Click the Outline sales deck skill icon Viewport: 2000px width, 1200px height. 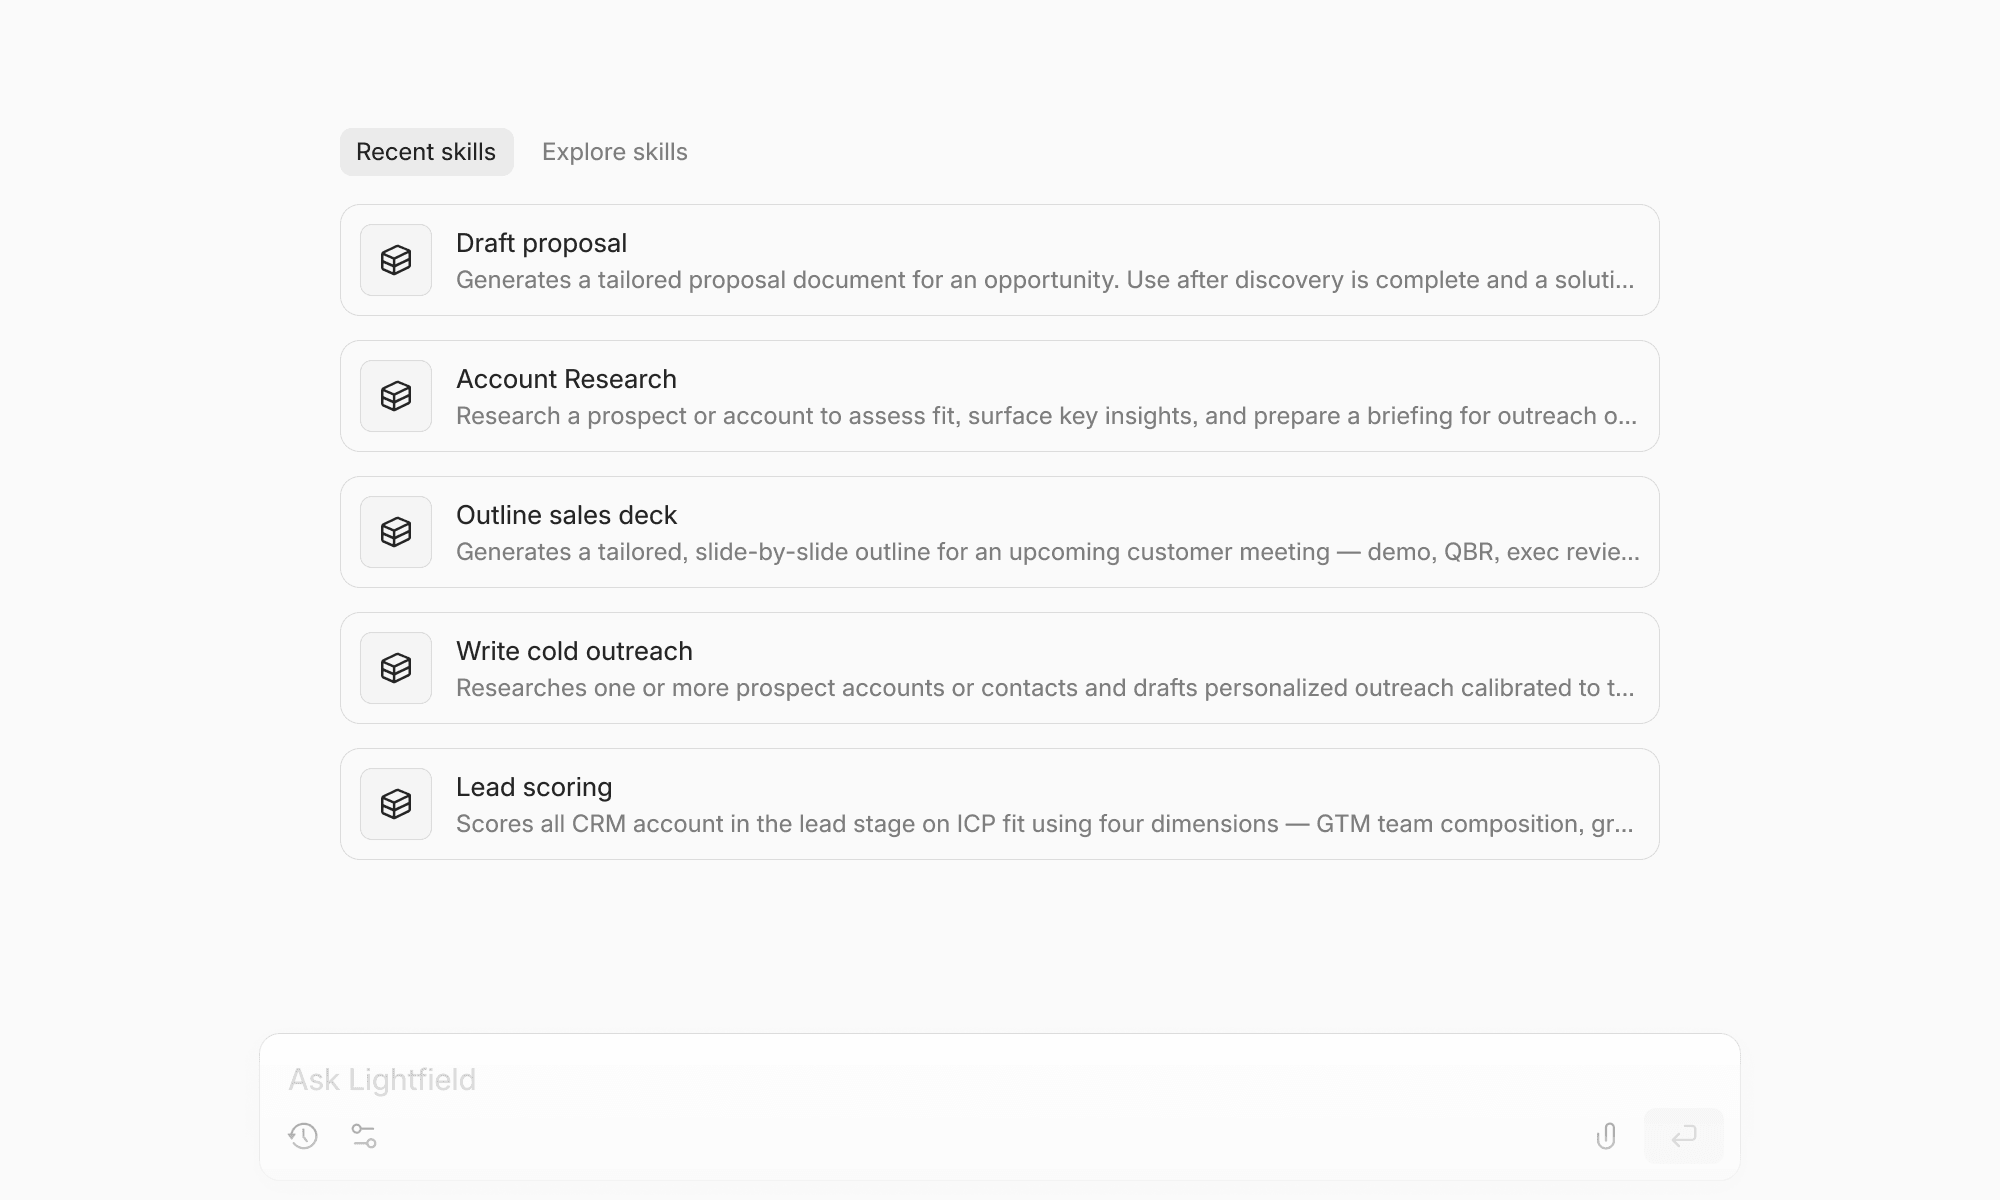[396, 532]
